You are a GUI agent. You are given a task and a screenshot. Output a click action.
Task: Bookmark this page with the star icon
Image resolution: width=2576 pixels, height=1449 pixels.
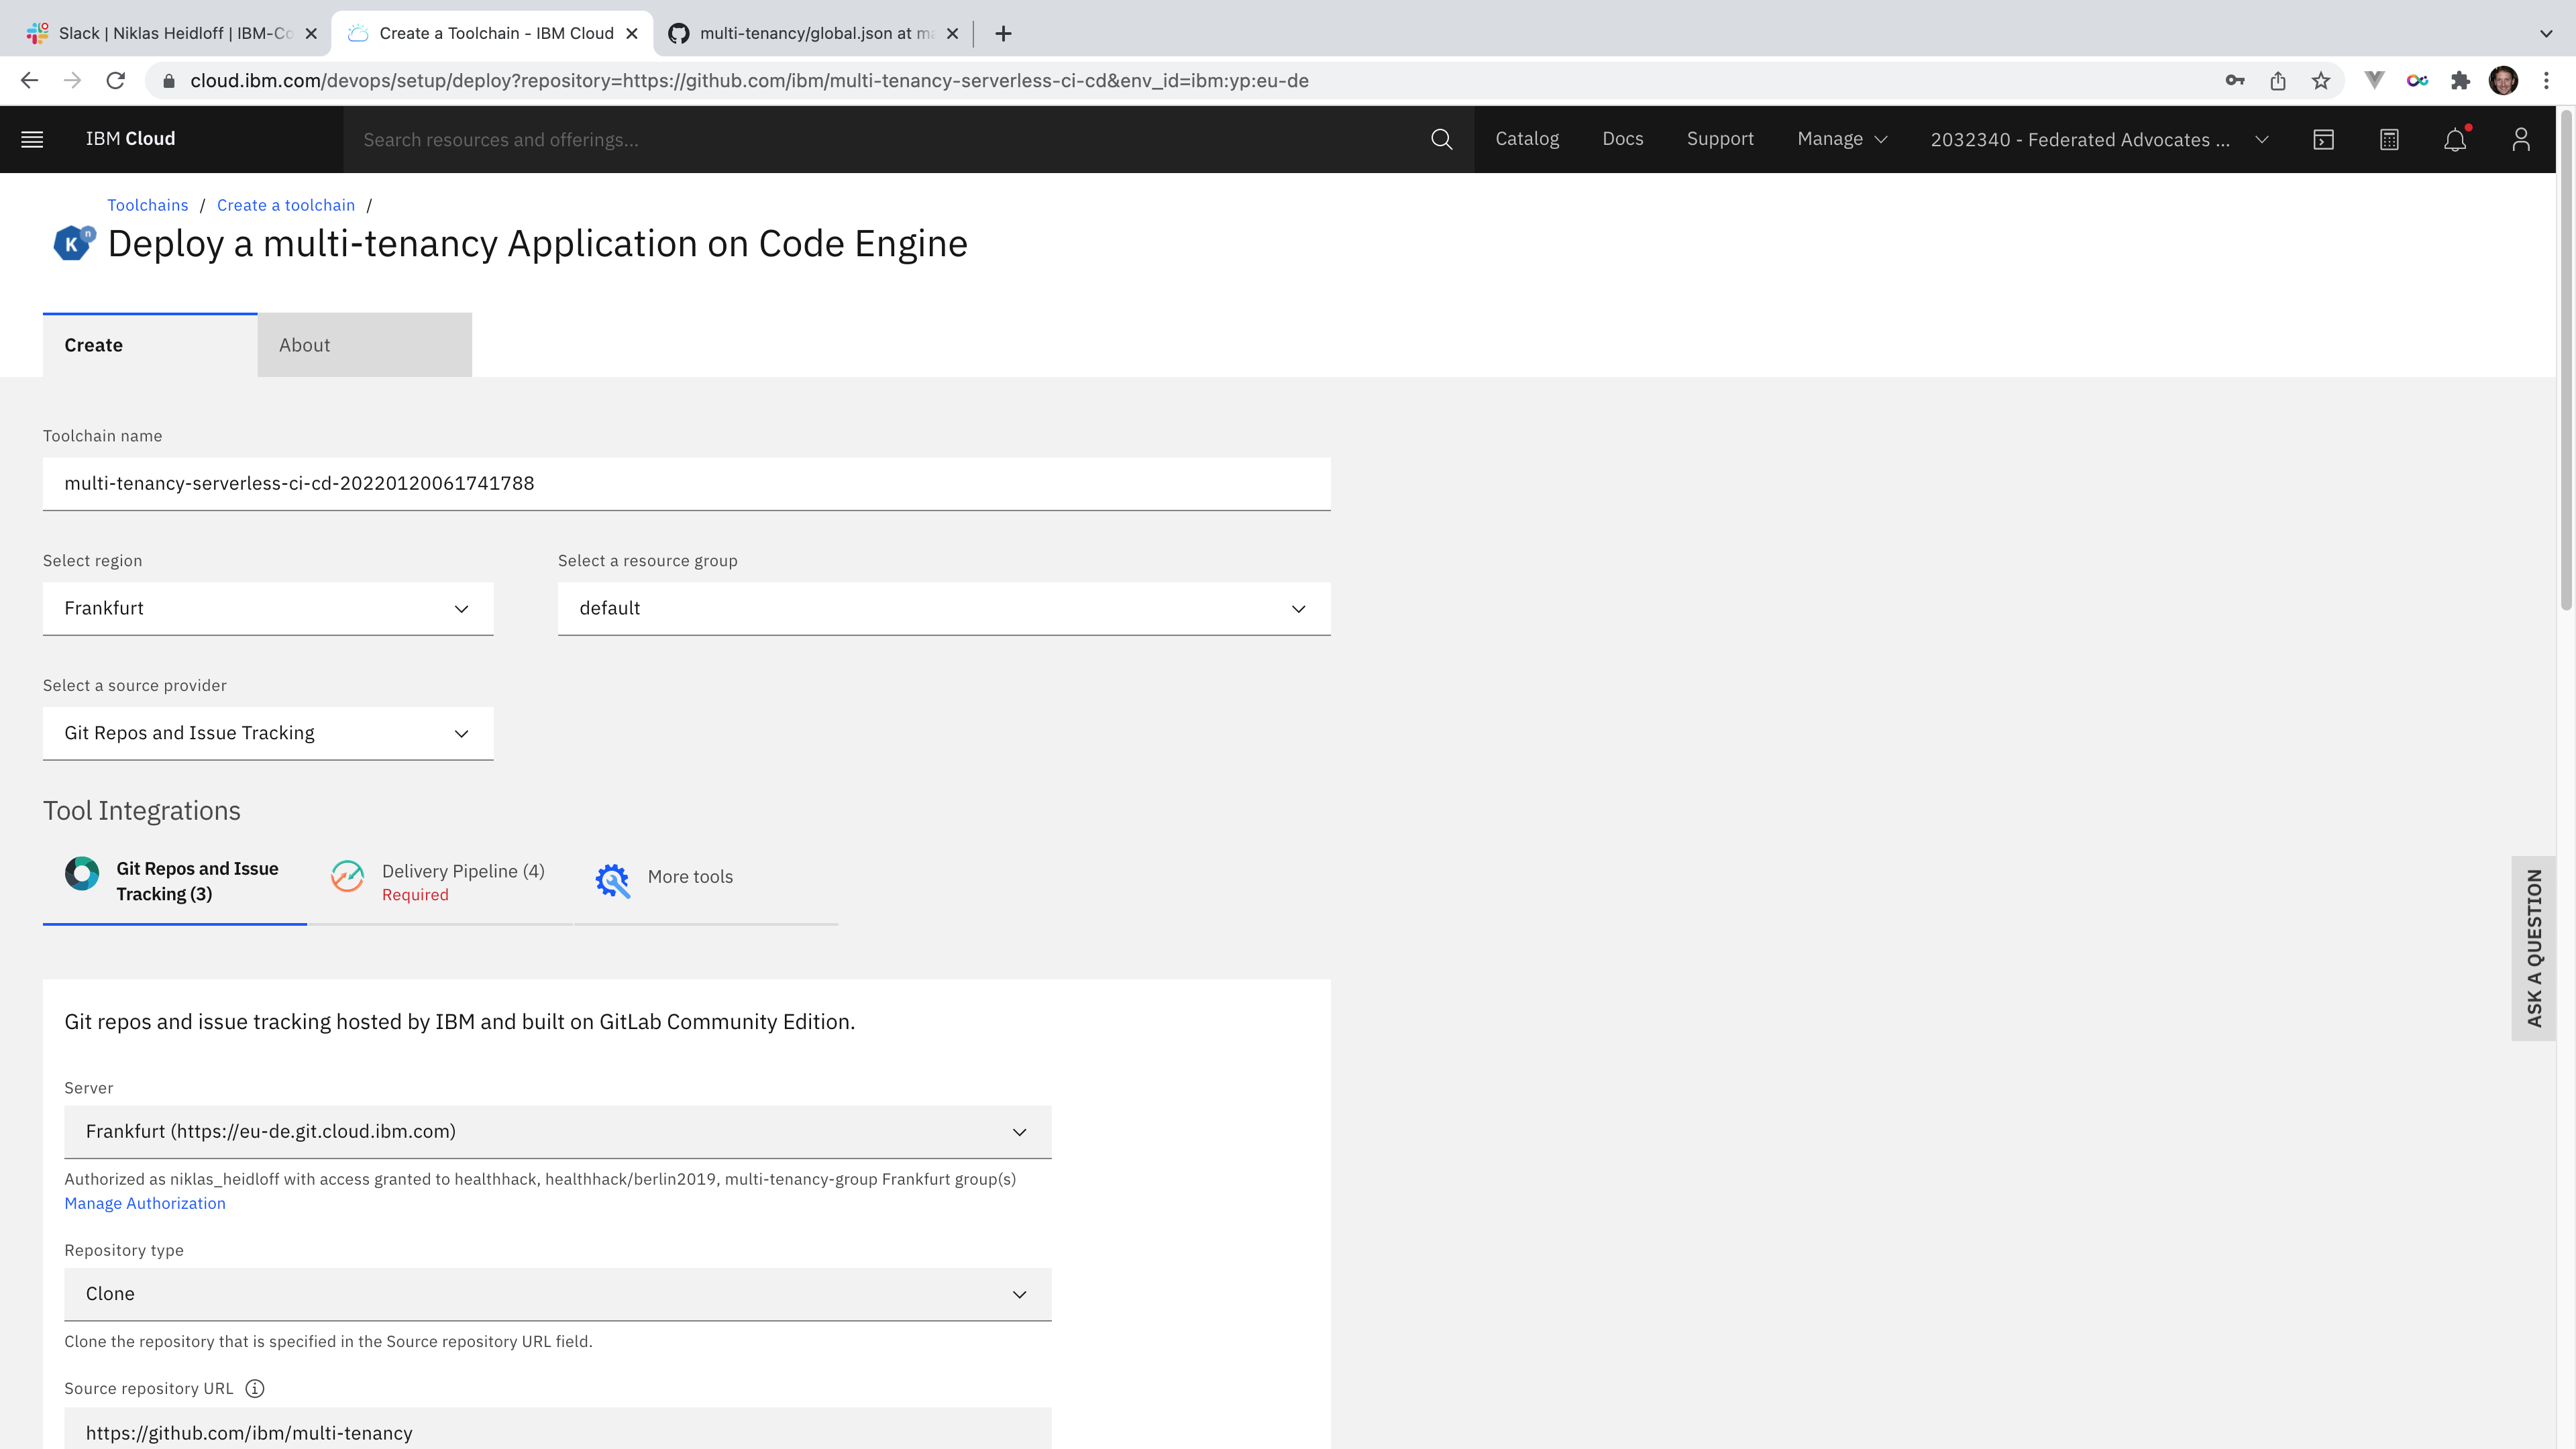pyautogui.click(x=2321, y=81)
